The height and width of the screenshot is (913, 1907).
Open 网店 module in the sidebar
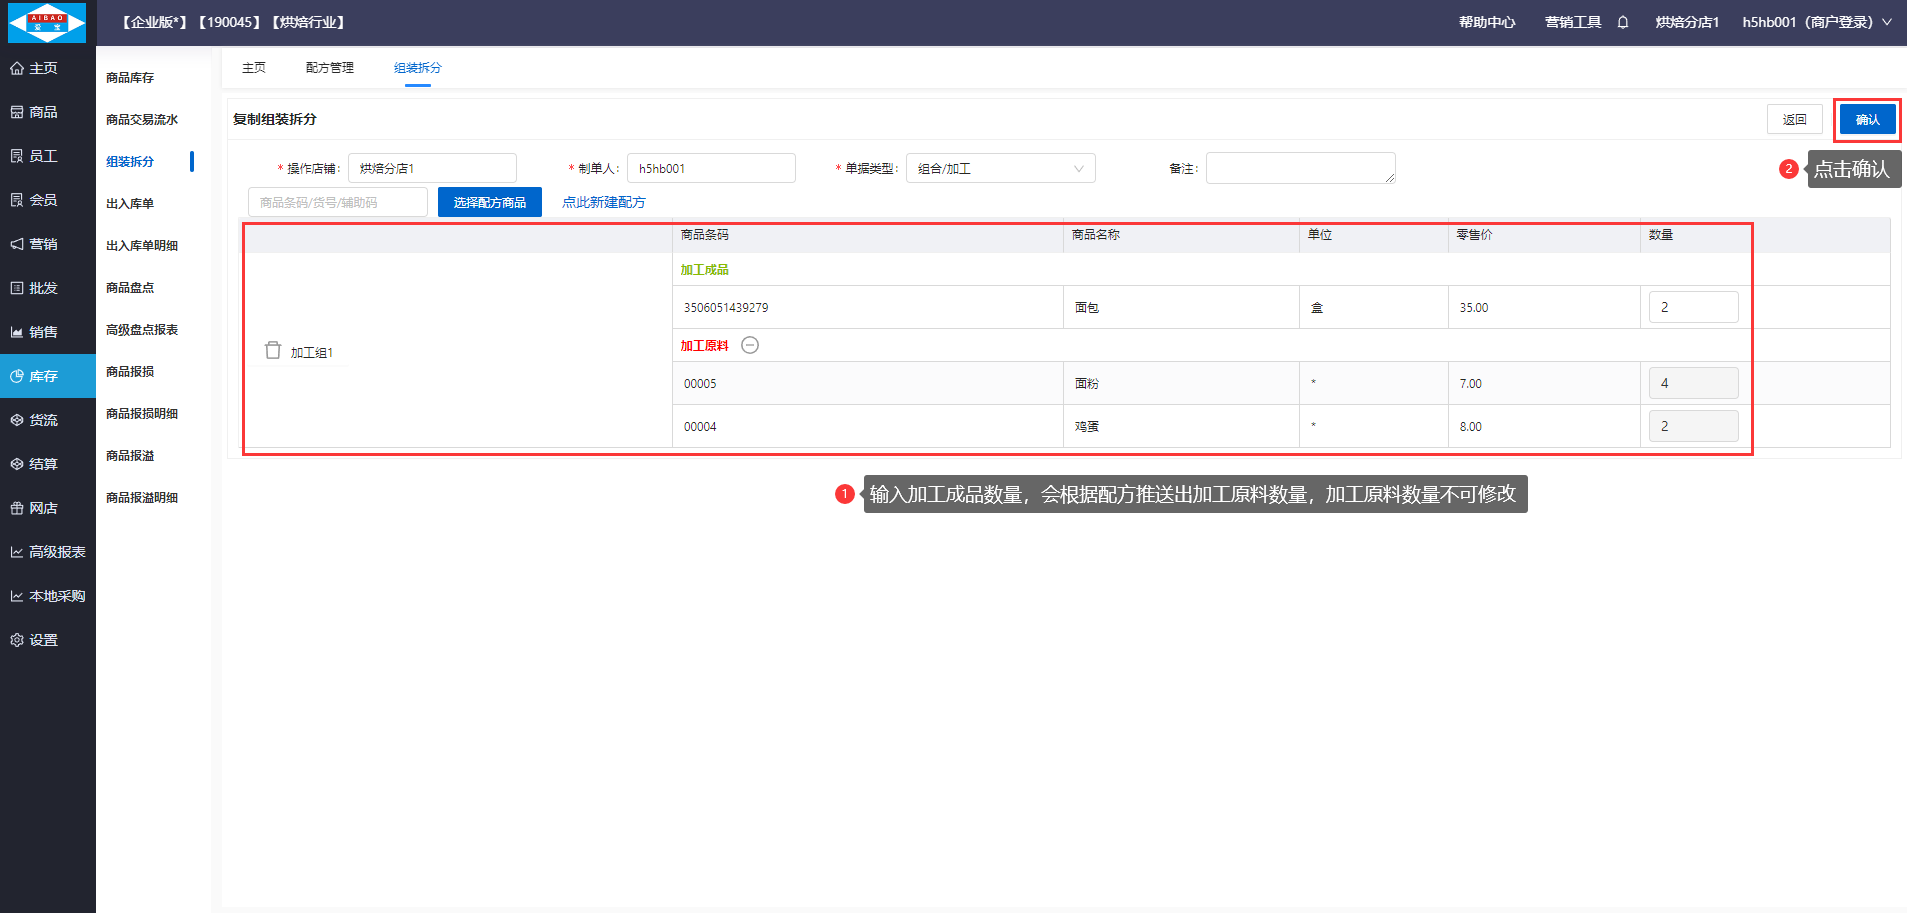click(43, 508)
